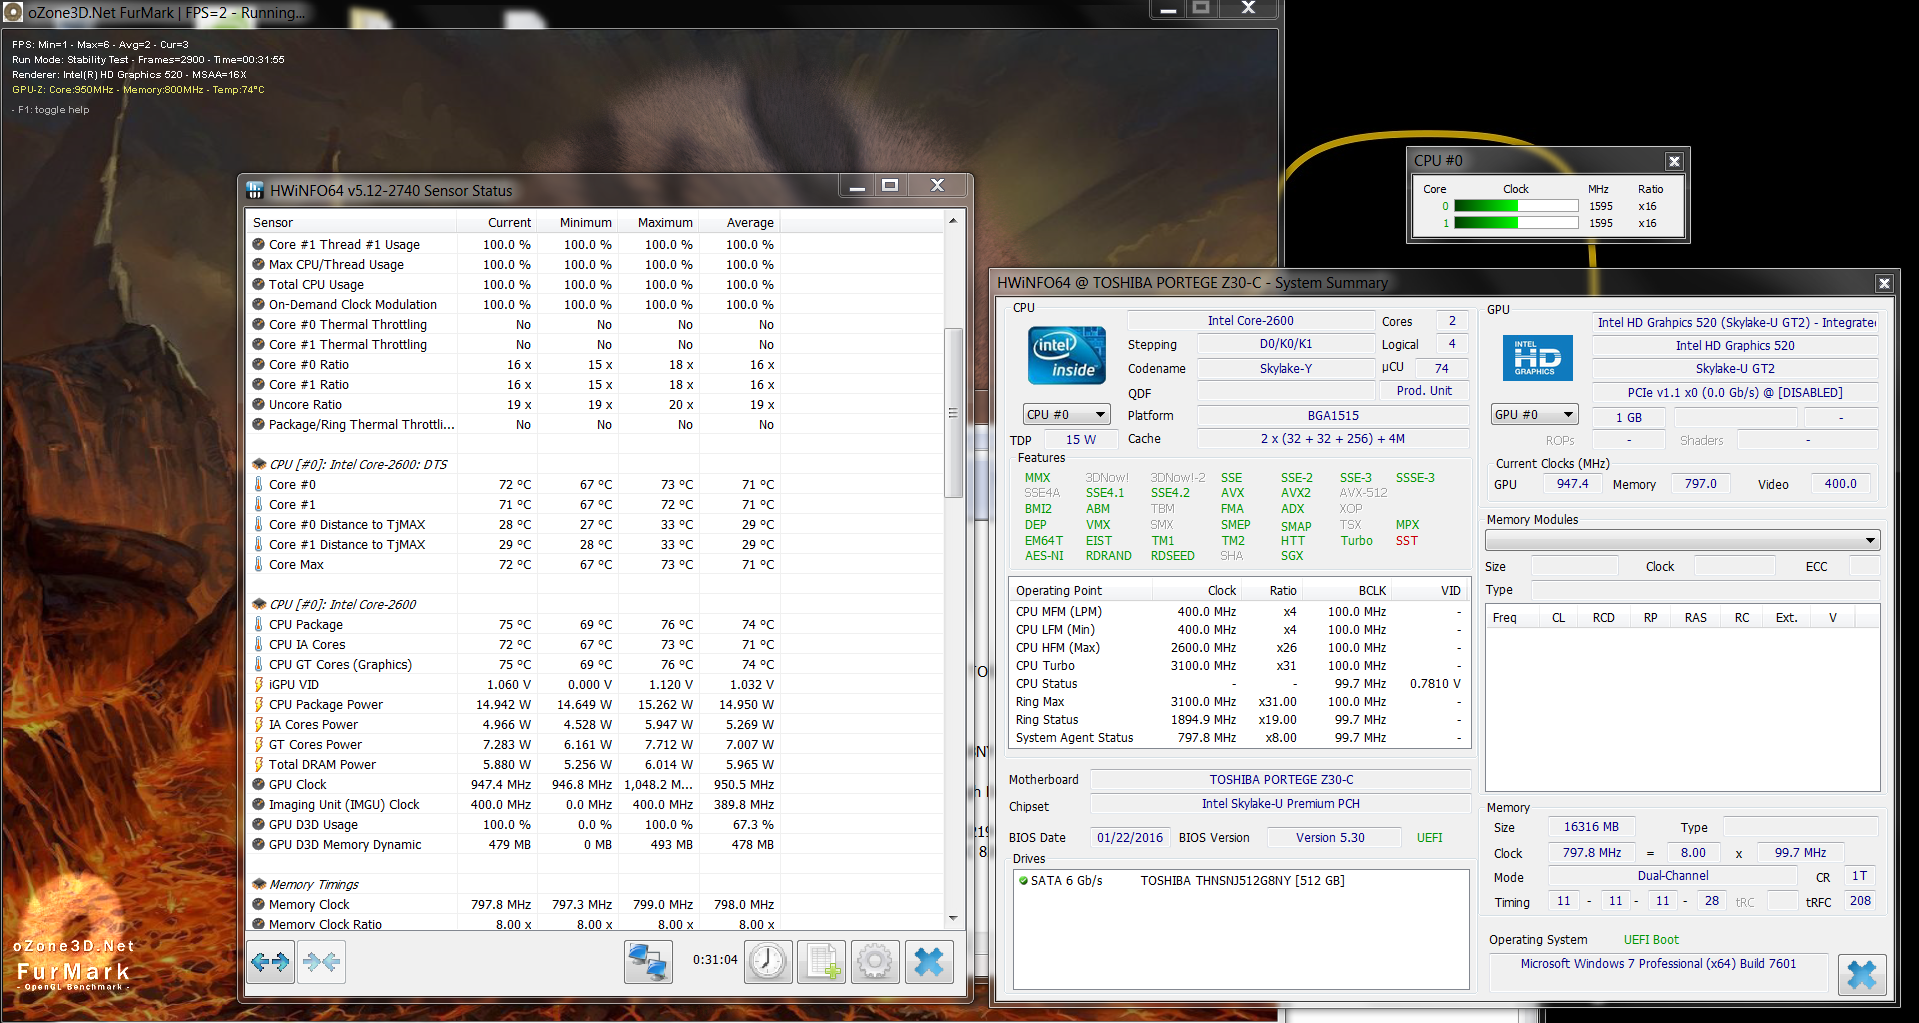Click the Maximum column header
The image size is (1919, 1023).
(659, 223)
